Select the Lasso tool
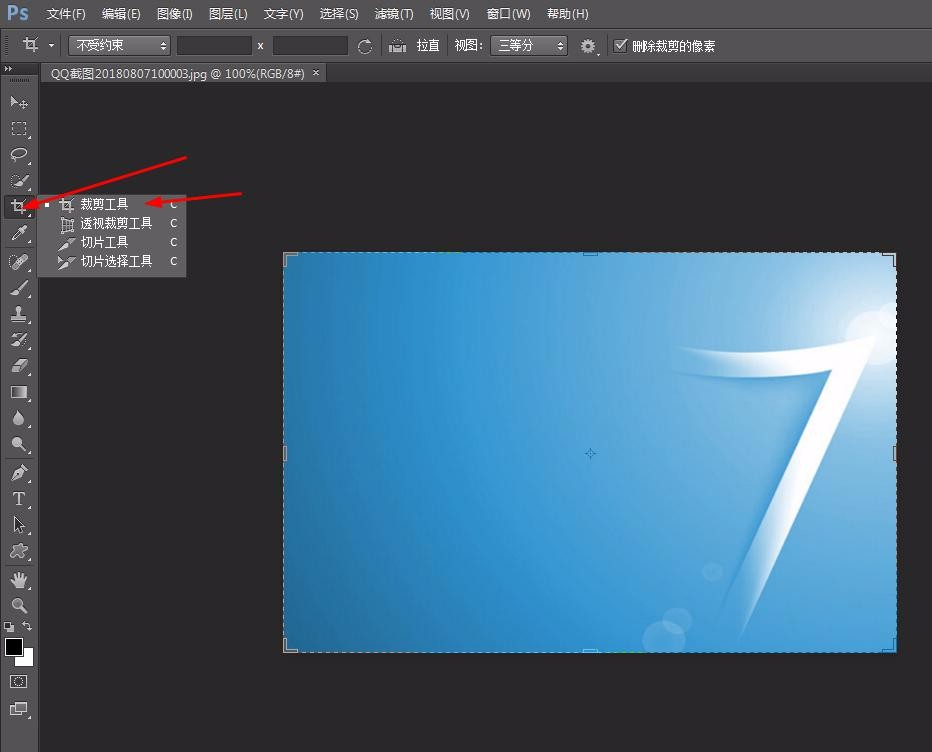The image size is (932, 752). tap(18, 155)
